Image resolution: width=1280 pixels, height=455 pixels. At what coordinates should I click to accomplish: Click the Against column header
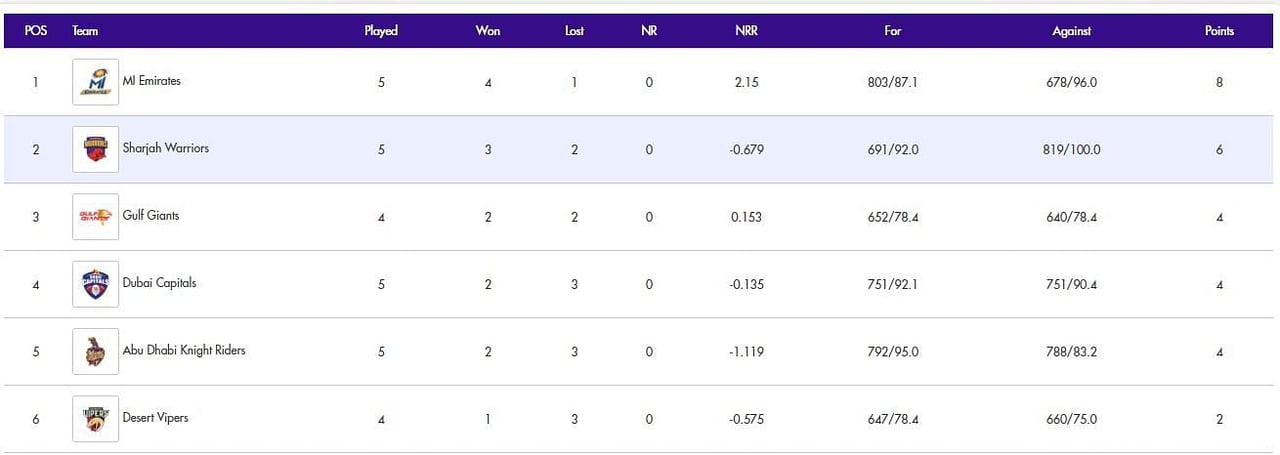click(1071, 31)
